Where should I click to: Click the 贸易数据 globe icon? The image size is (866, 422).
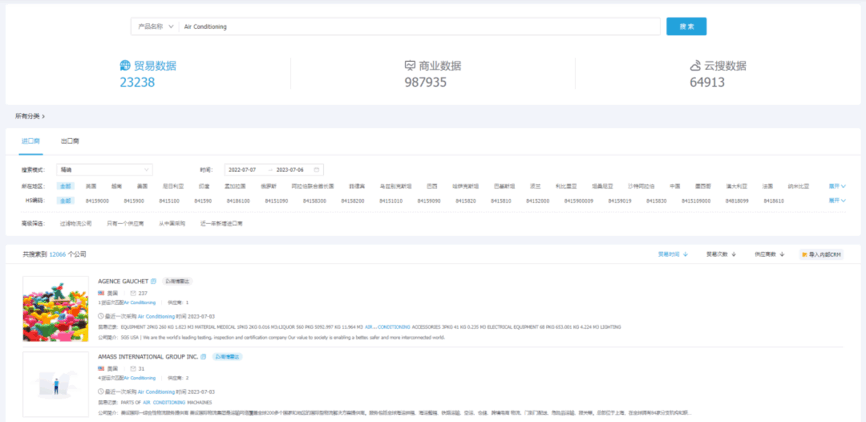coord(125,66)
